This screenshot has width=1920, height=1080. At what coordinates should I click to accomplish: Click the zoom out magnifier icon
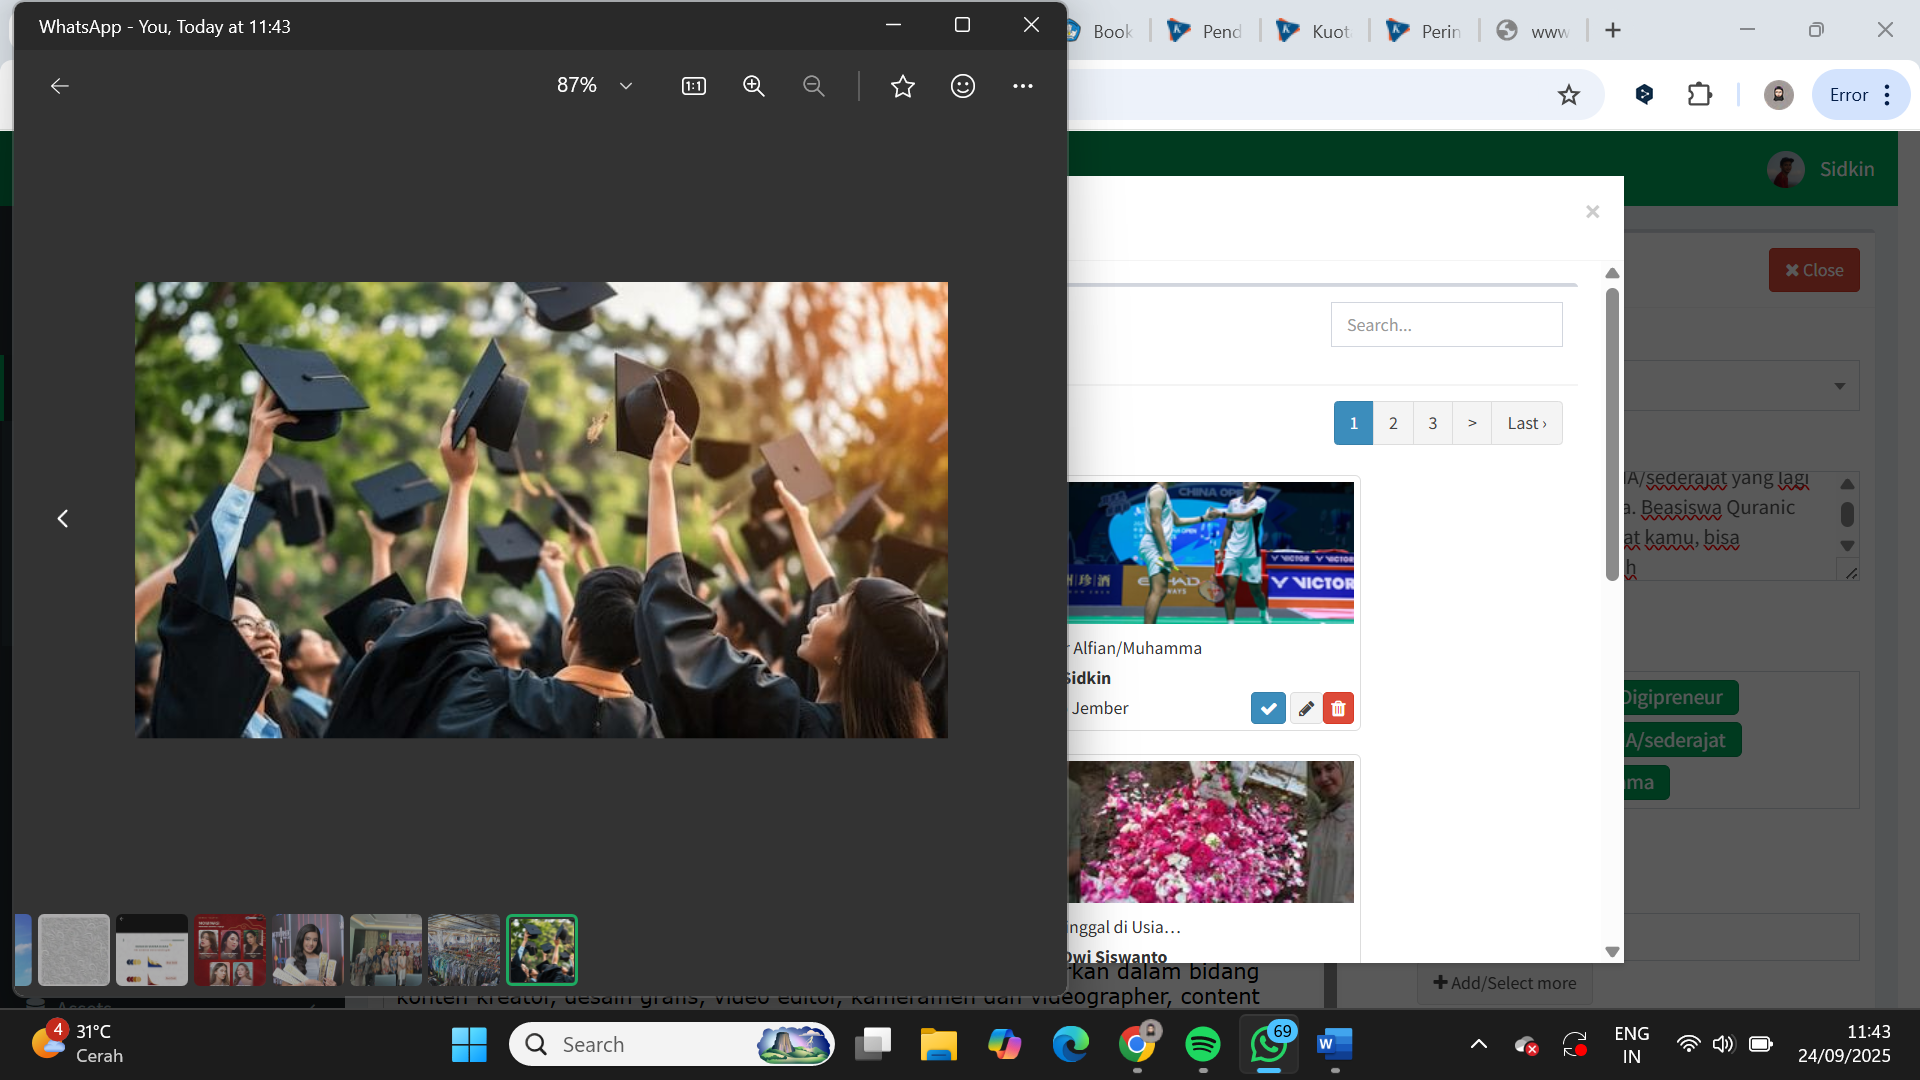[814, 86]
